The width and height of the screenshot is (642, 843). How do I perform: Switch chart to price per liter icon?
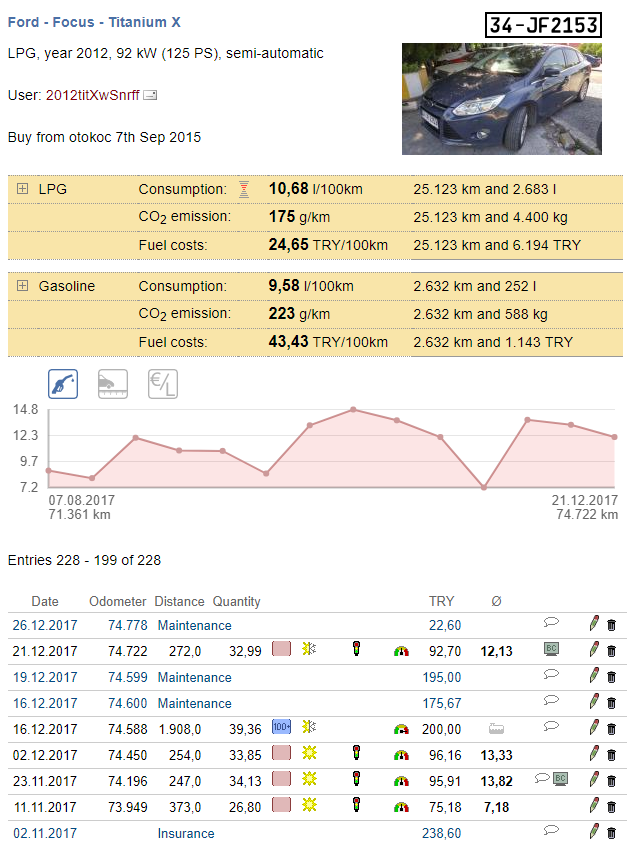tap(163, 384)
